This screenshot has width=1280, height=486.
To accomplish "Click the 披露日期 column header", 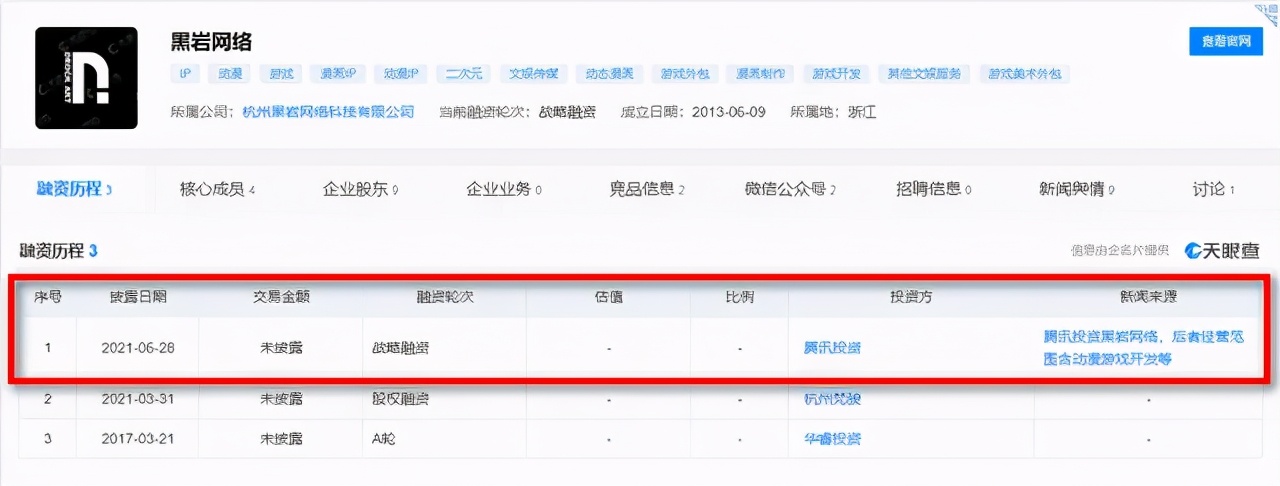I will point(138,297).
